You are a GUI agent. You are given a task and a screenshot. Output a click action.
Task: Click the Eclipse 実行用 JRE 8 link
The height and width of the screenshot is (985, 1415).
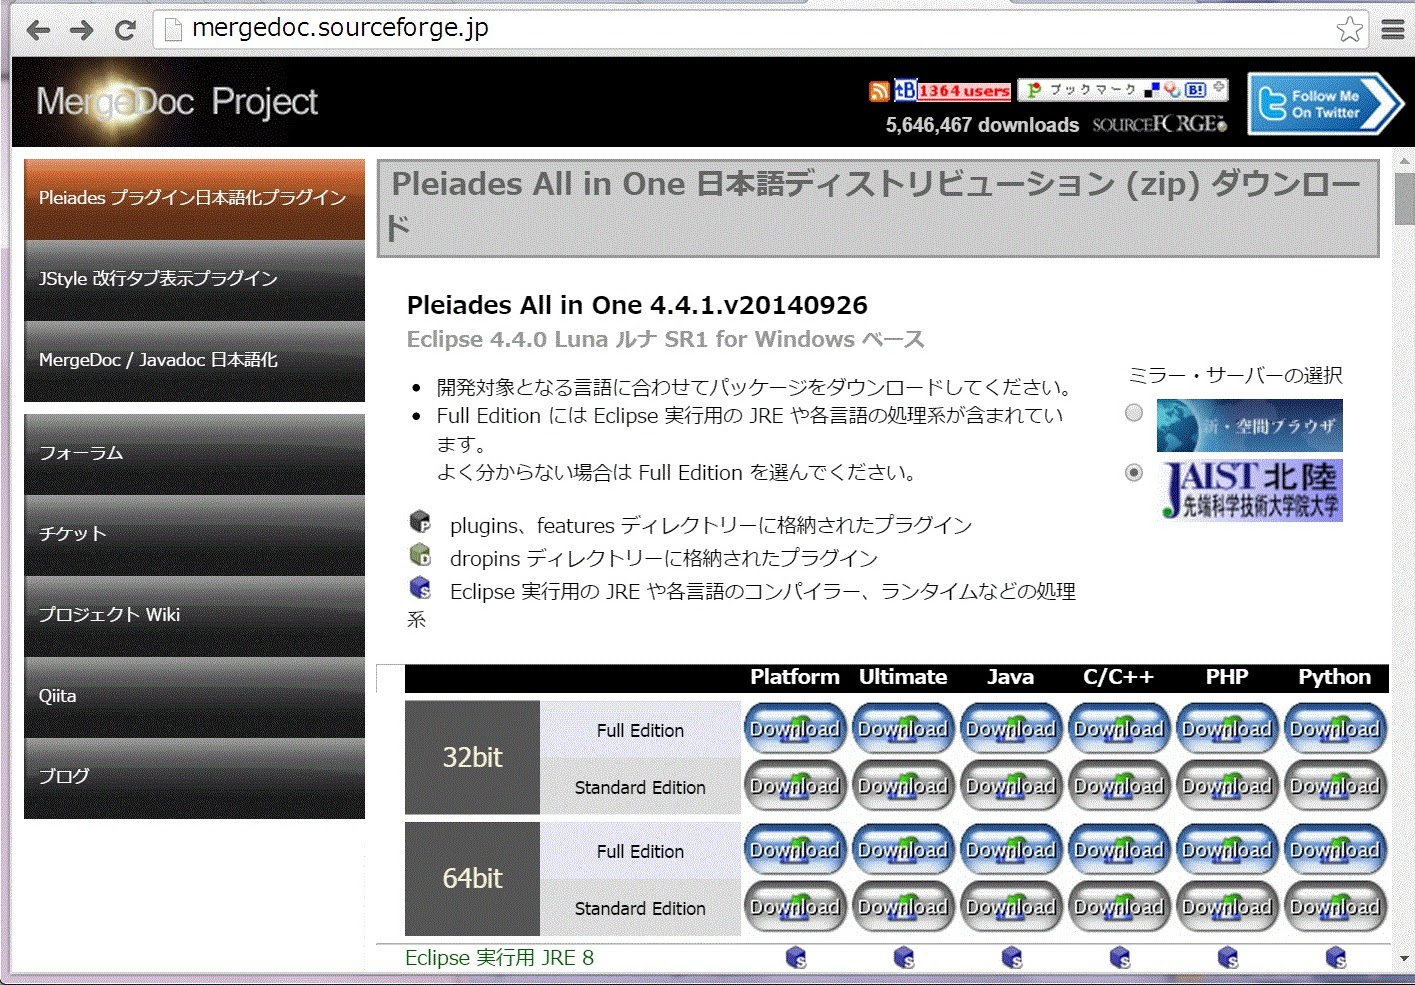tap(499, 958)
